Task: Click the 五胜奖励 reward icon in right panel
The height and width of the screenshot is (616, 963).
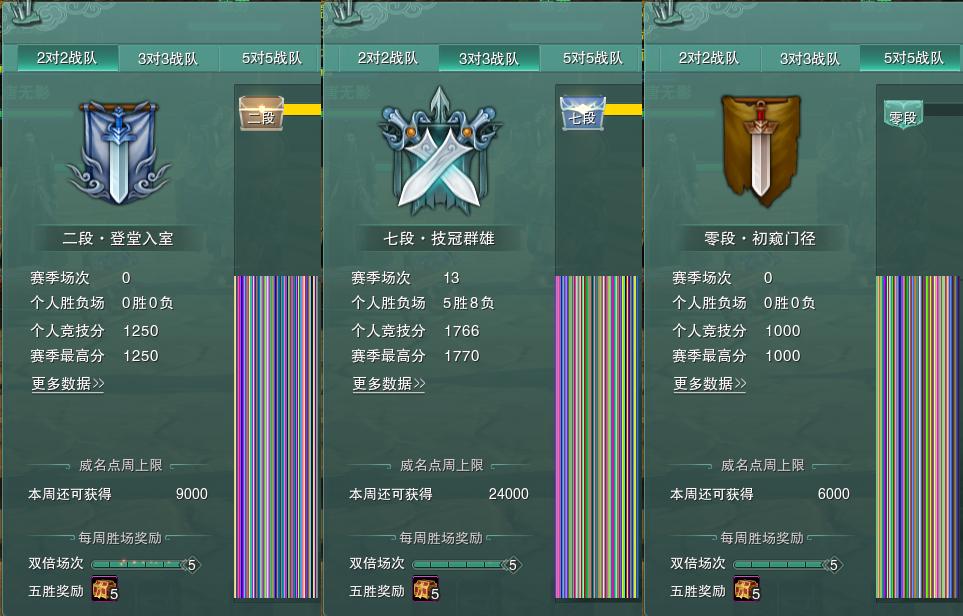Action: [x=747, y=590]
